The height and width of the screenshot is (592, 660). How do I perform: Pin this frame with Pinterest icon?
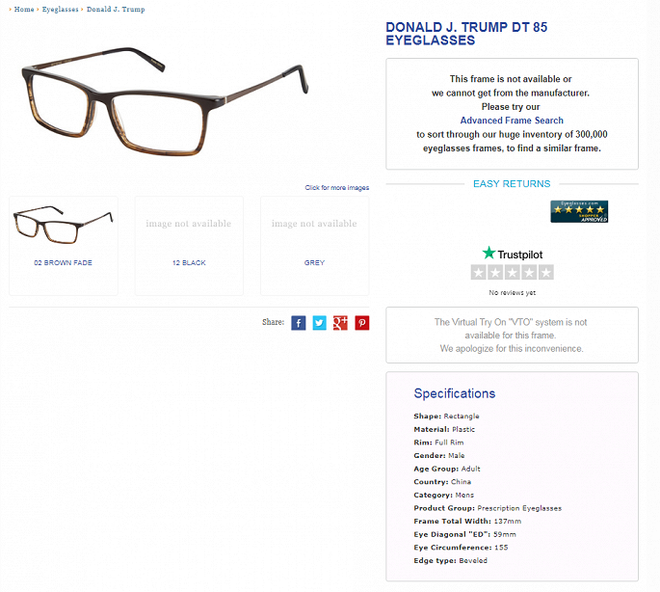(x=362, y=323)
